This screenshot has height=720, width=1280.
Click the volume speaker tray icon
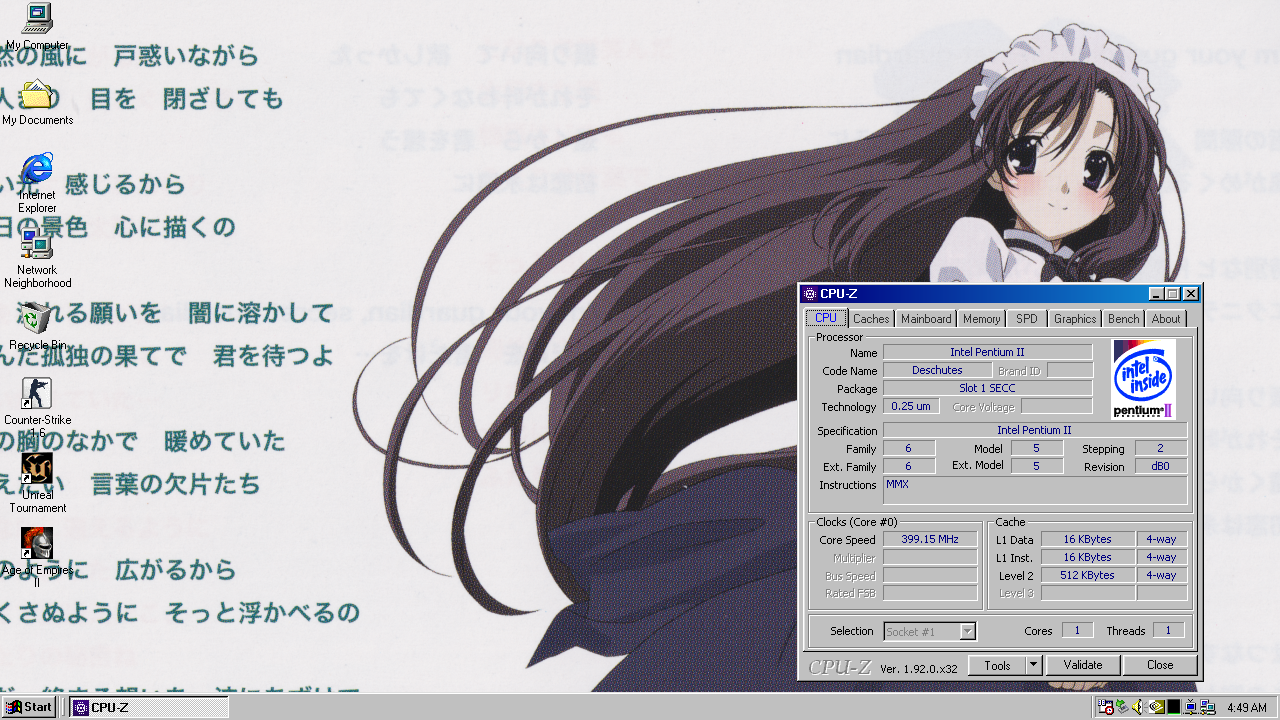(x=1139, y=707)
